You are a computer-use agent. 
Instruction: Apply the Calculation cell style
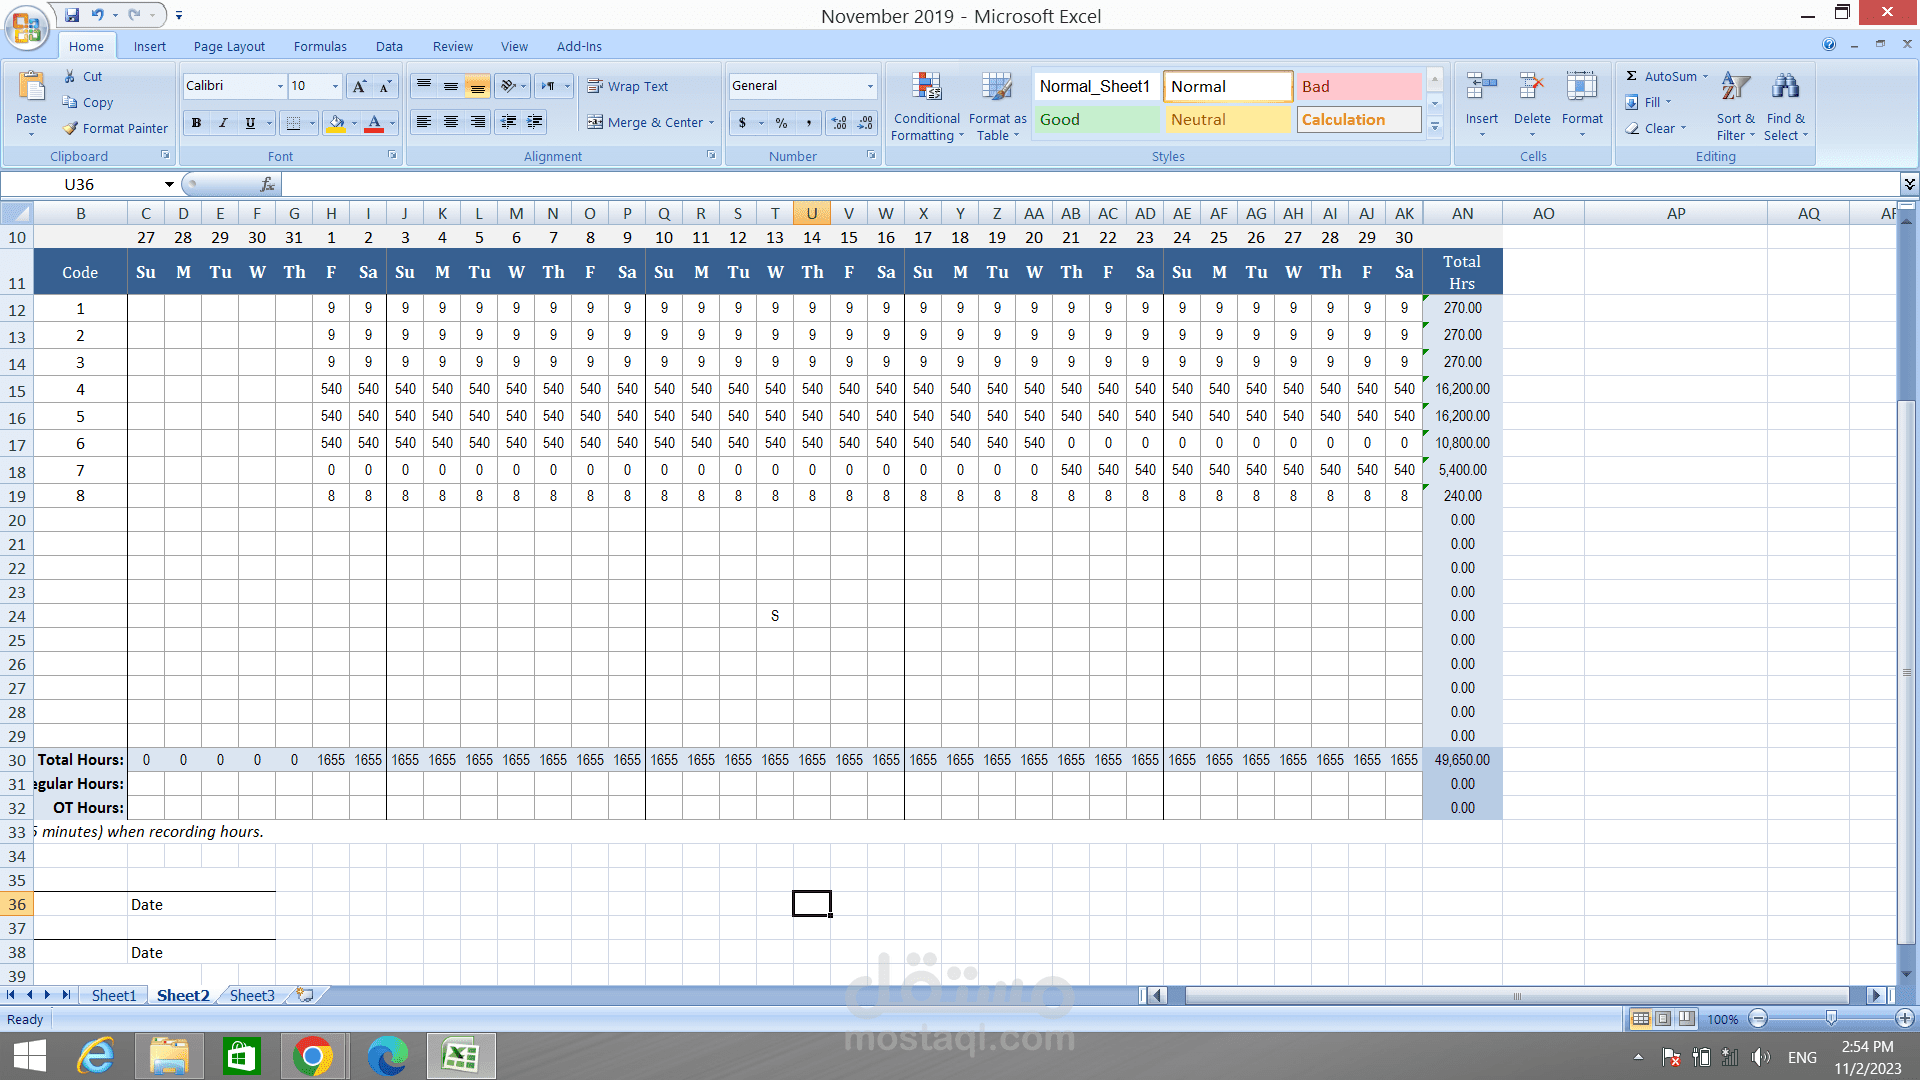click(x=1359, y=119)
